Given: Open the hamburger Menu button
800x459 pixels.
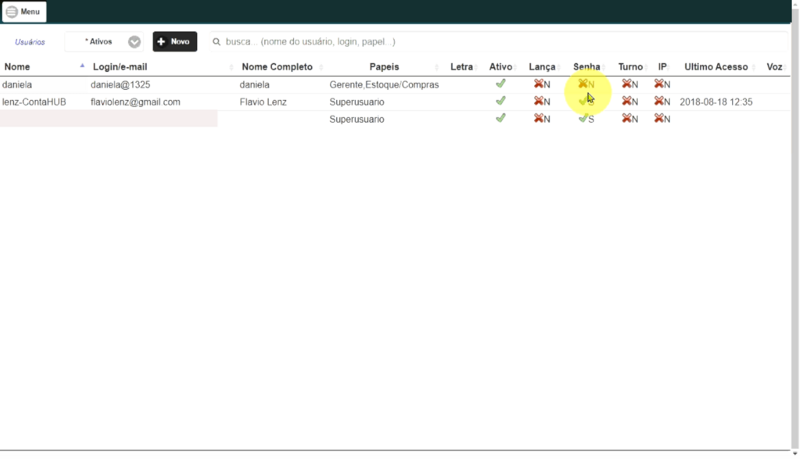Looking at the screenshot, I should click(24, 12).
